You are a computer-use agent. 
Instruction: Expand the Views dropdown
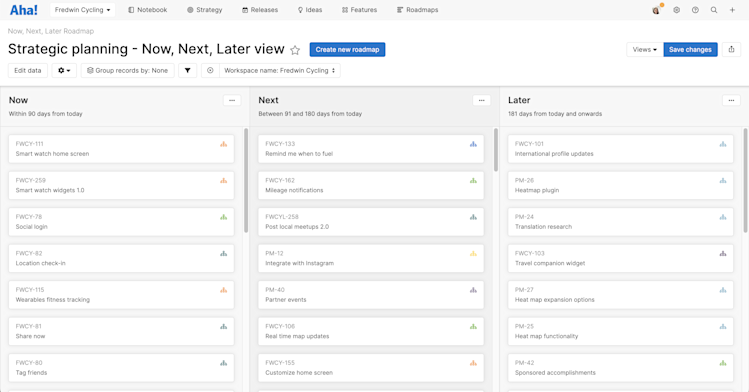coord(645,50)
